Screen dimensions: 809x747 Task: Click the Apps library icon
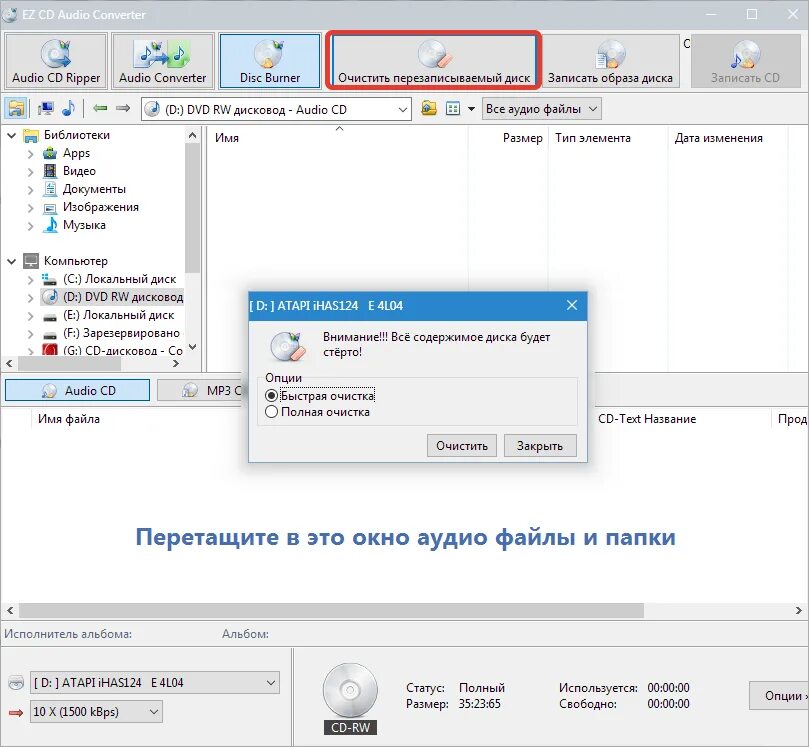[x=50, y=153]
